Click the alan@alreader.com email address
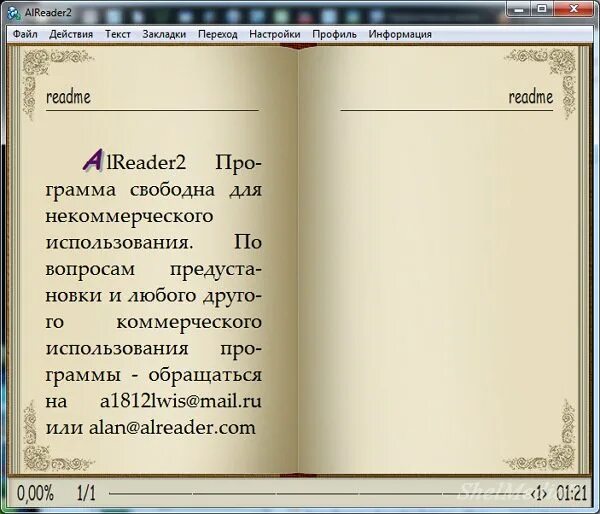 [172, 427]
